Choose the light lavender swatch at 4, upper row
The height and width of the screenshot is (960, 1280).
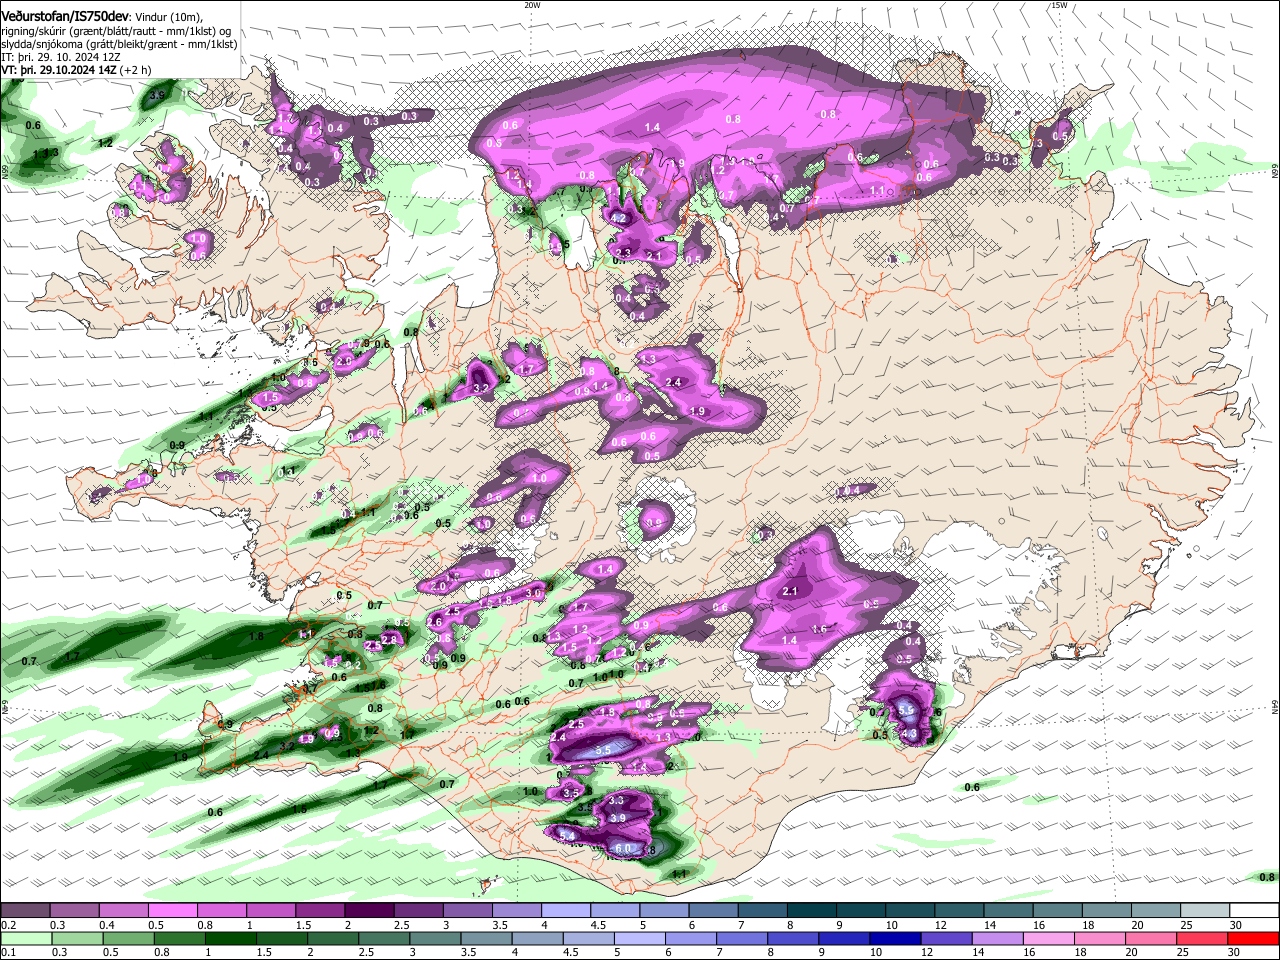point(564,911)
